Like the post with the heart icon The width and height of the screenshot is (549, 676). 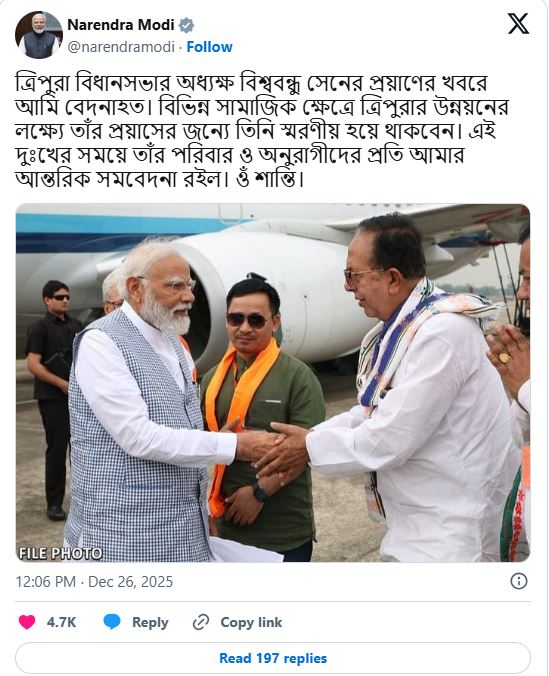tap(27, 622)
